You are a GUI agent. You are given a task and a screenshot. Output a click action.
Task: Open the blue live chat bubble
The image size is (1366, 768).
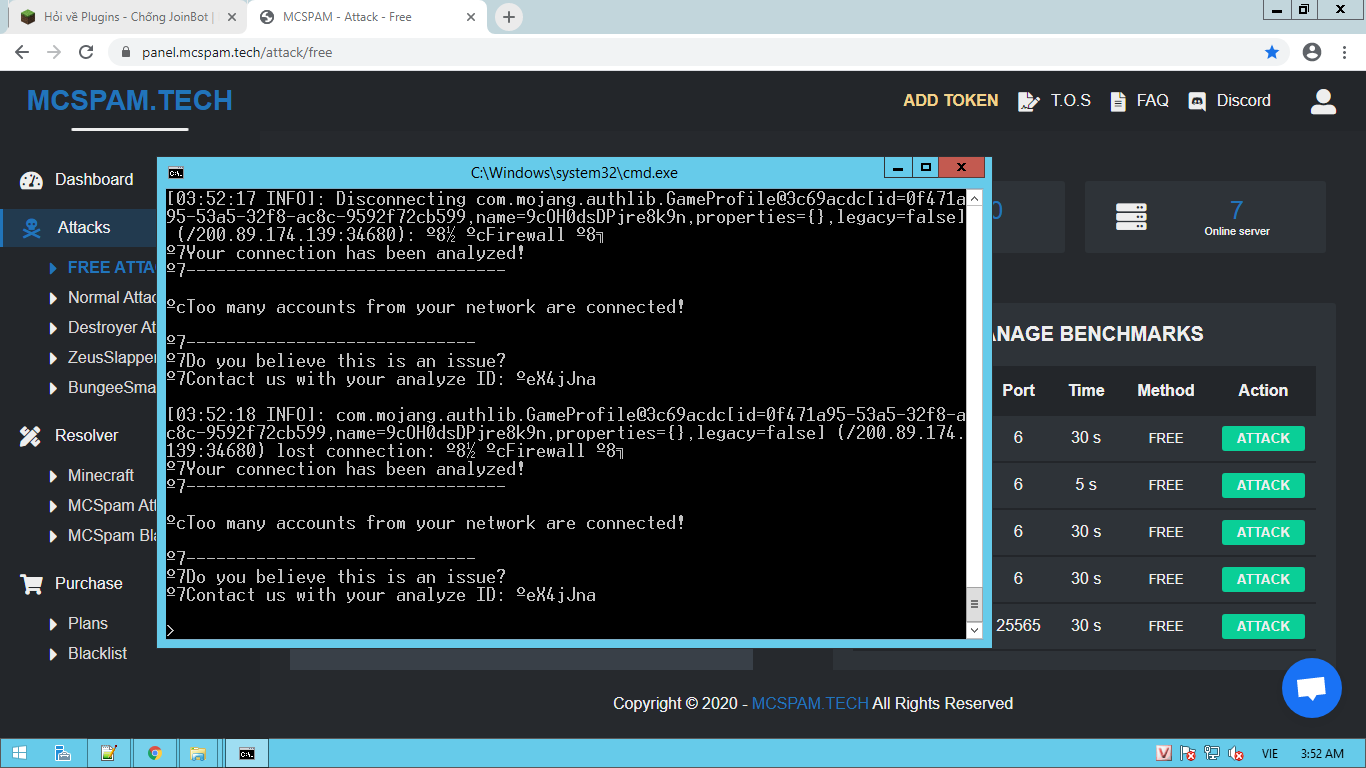click(1311, 688)
